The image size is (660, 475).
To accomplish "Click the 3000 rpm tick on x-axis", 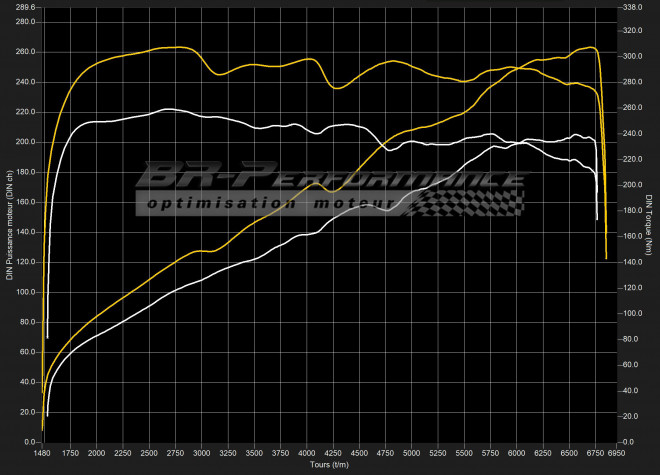I will click(201, 453).
